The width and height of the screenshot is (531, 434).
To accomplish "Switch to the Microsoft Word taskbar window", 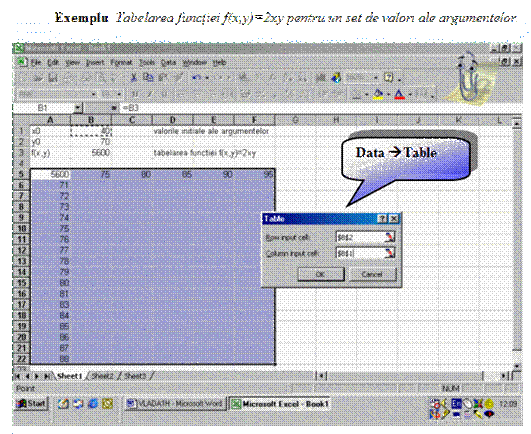I will click(175, 404).
